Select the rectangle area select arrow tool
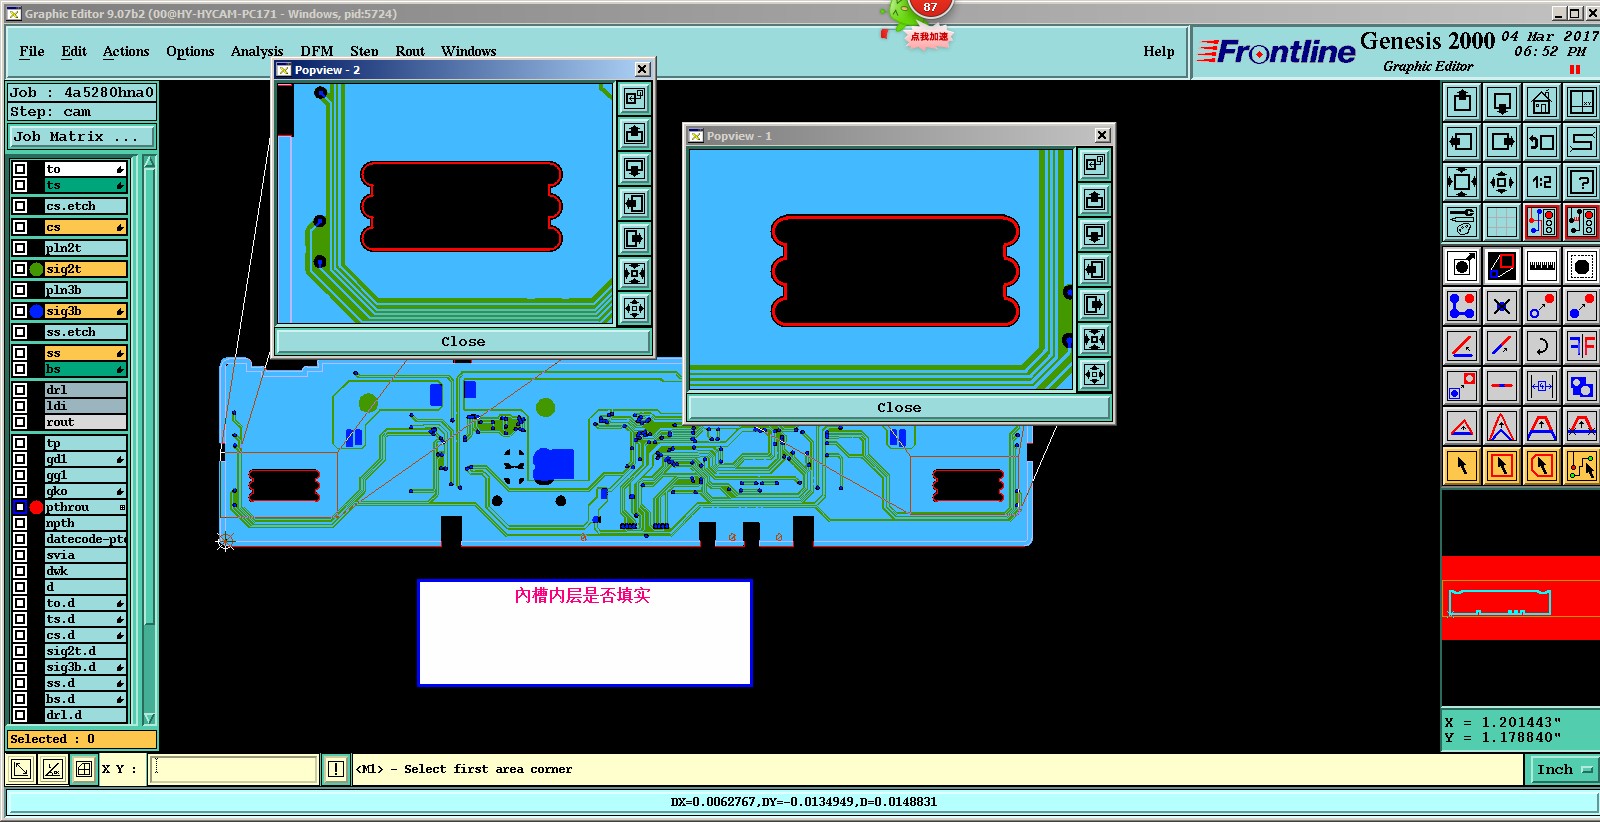Image resolution: width=1600 pixels, height=822 pixels. [1502, 466]
